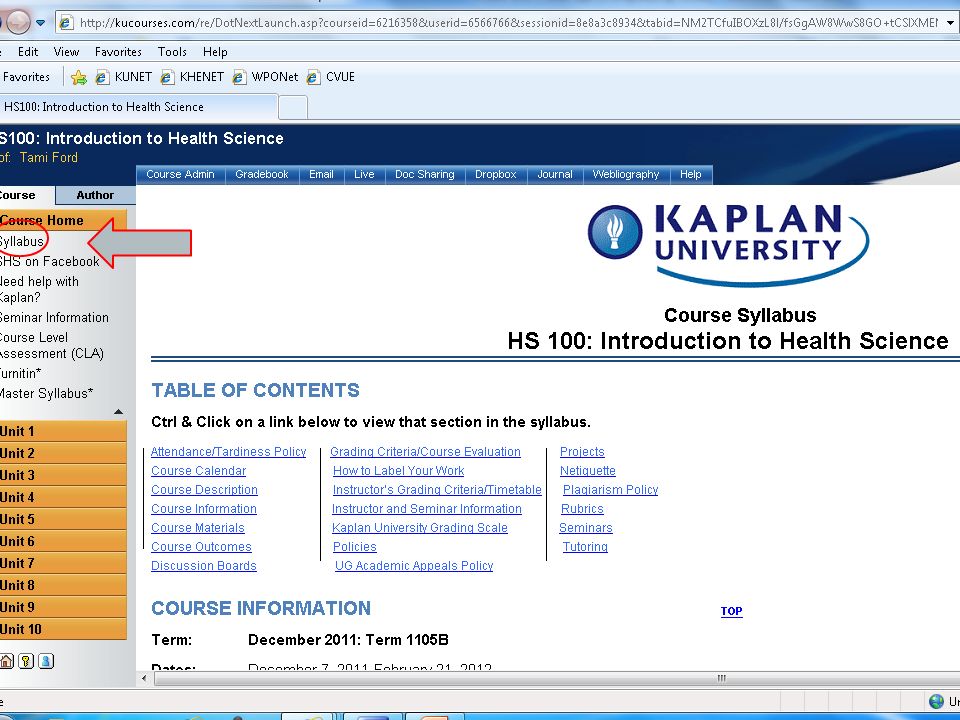Click the user profile icon below Unit 10
The width and height of the screenshot is (960, 720).
[x=46, y=661]
